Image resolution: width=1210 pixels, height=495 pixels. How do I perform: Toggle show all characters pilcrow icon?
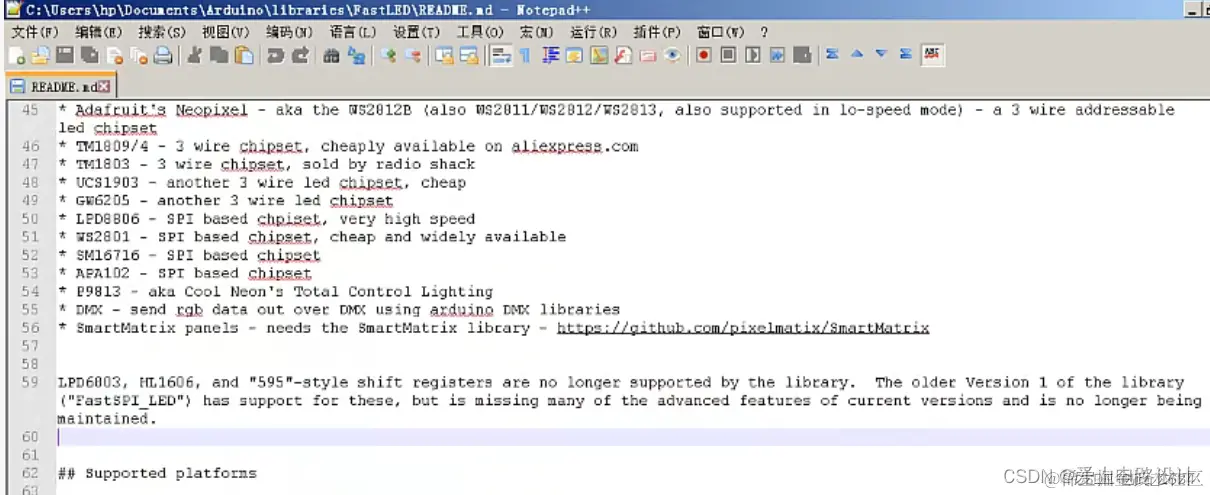525,55
